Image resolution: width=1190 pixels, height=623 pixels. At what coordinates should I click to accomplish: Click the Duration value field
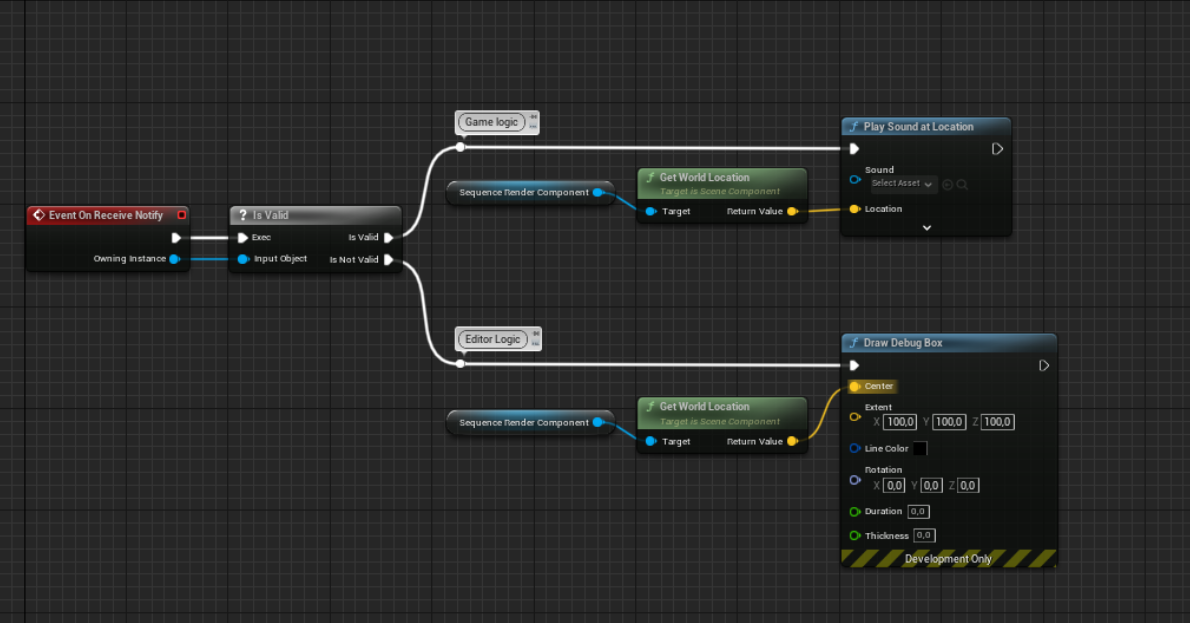[918, 512]
